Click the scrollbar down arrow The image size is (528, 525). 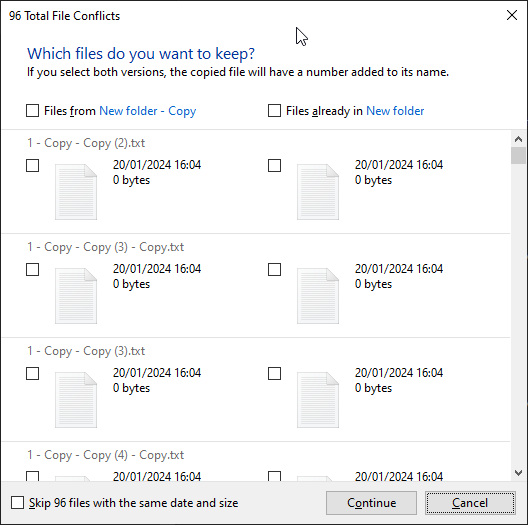pyautogui.click(x=519, y=473)
